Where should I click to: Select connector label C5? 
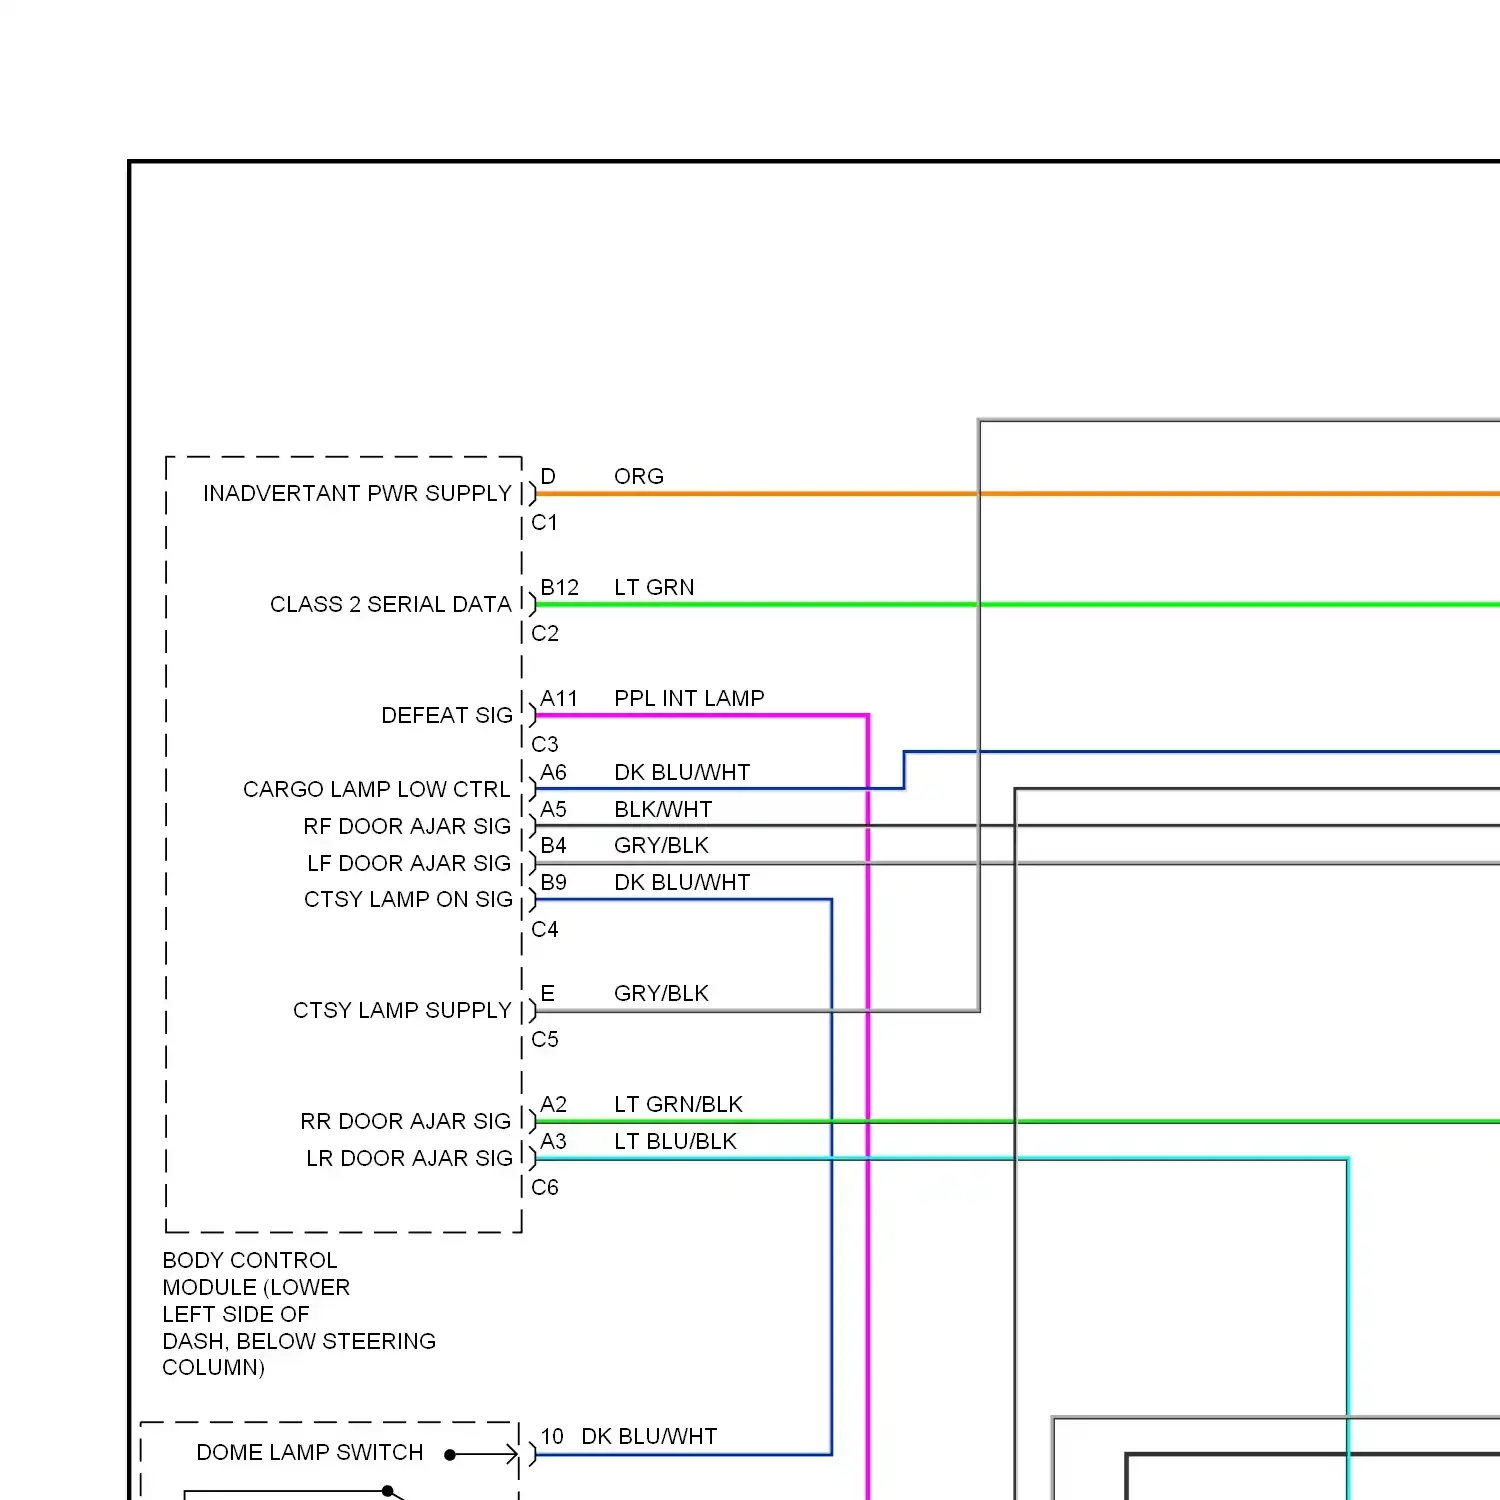click(x=545, y=1040)
